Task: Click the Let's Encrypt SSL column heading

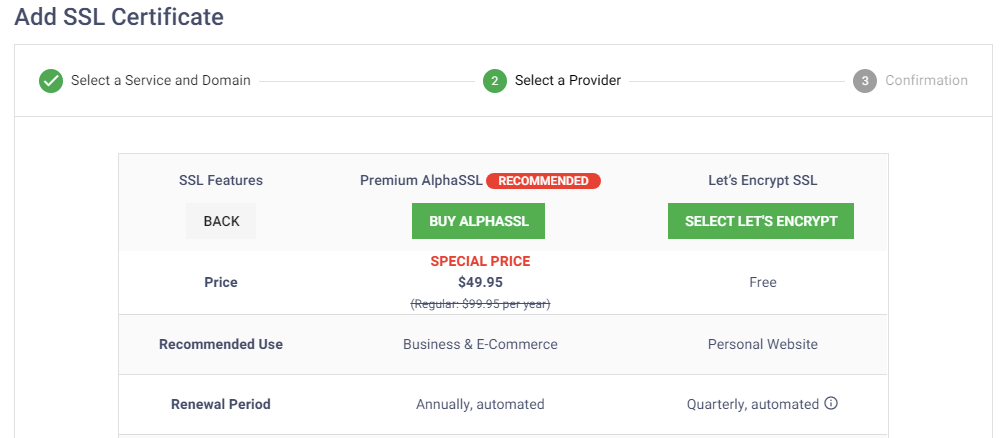Action: click(762, 181)
